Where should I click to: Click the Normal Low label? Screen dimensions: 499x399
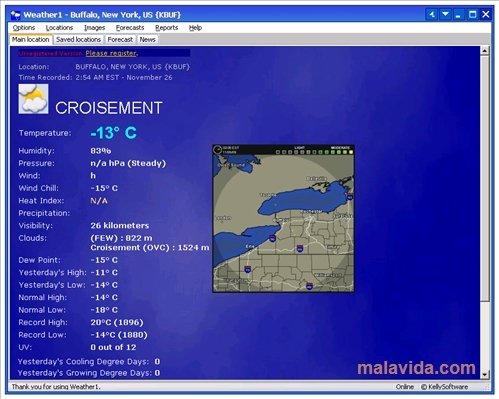click(x=42, y=310)
